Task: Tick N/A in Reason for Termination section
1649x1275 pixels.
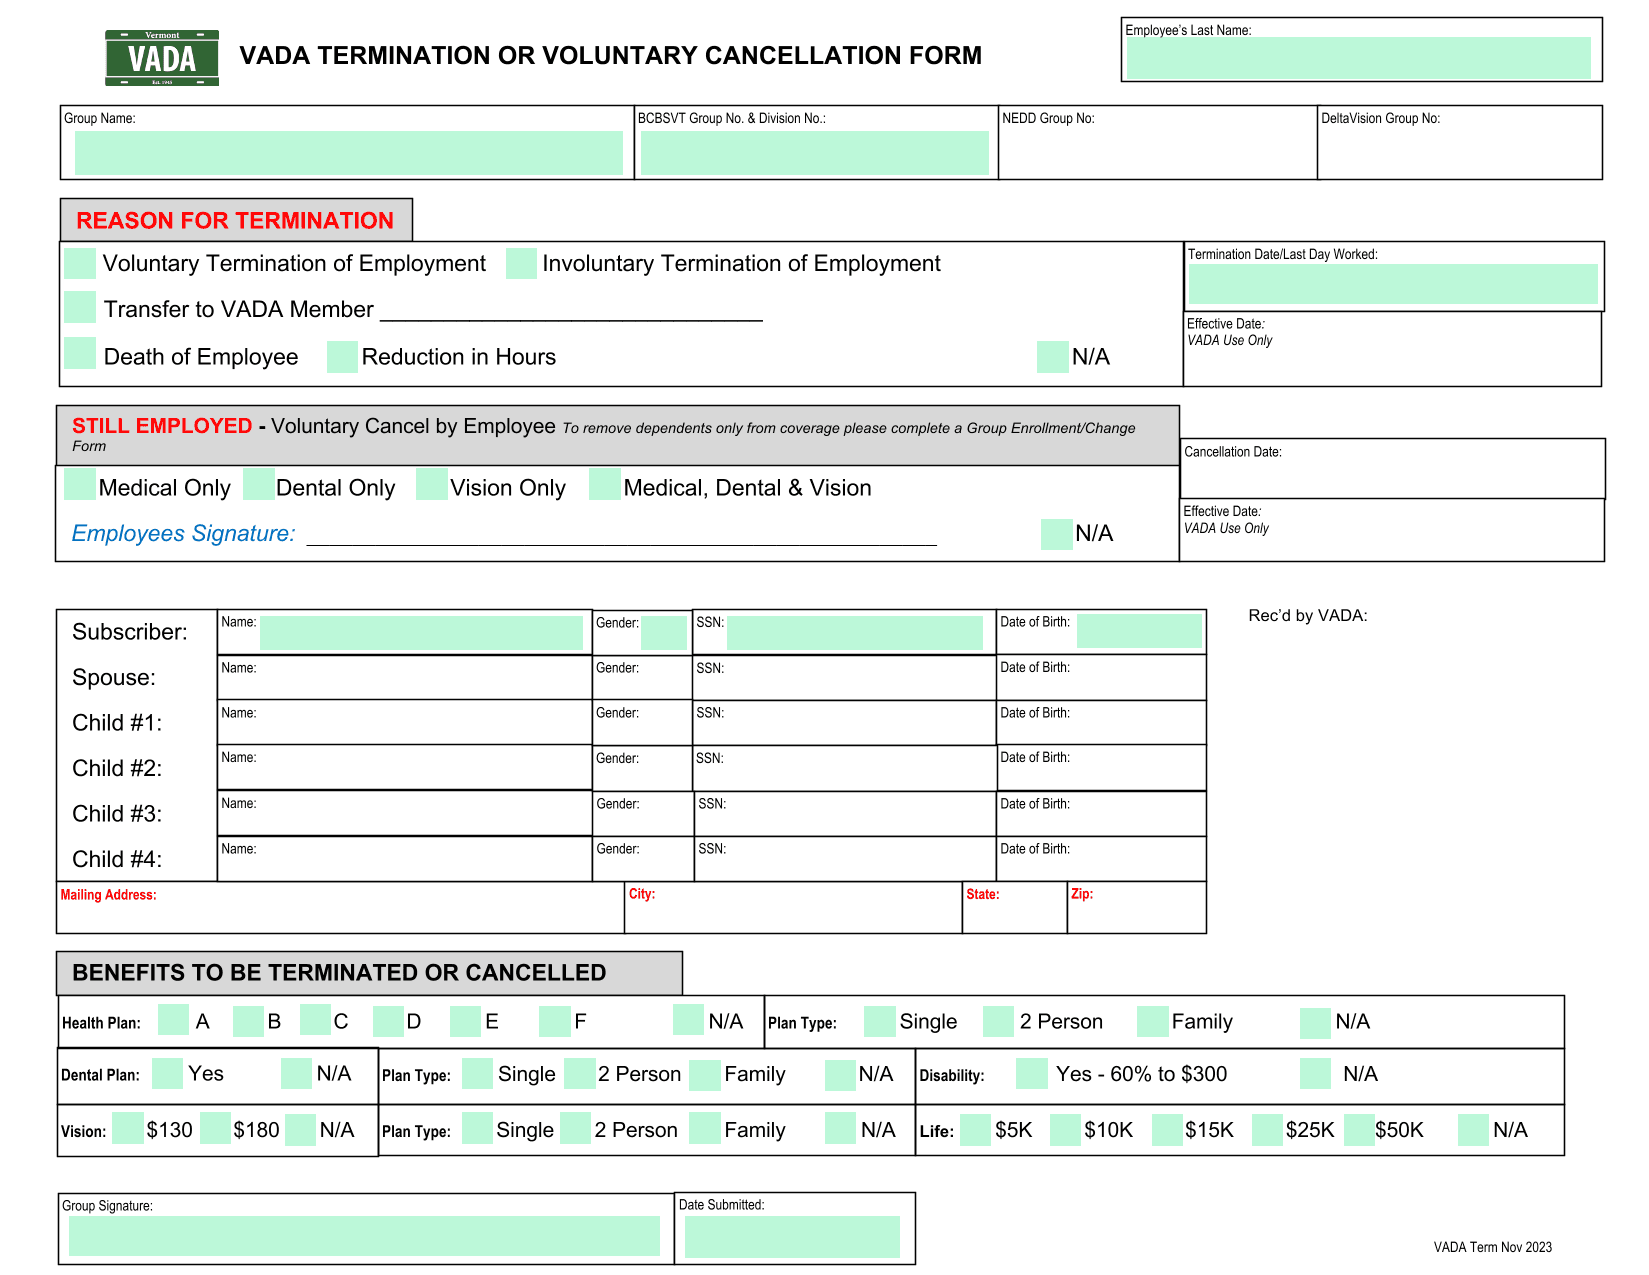Action: click(x=1053, y=357)
